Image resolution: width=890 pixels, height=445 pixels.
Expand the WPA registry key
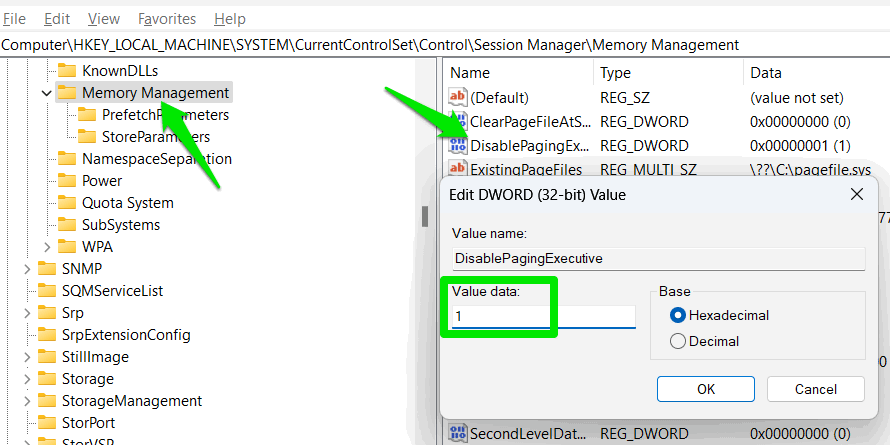coord(46,247)
